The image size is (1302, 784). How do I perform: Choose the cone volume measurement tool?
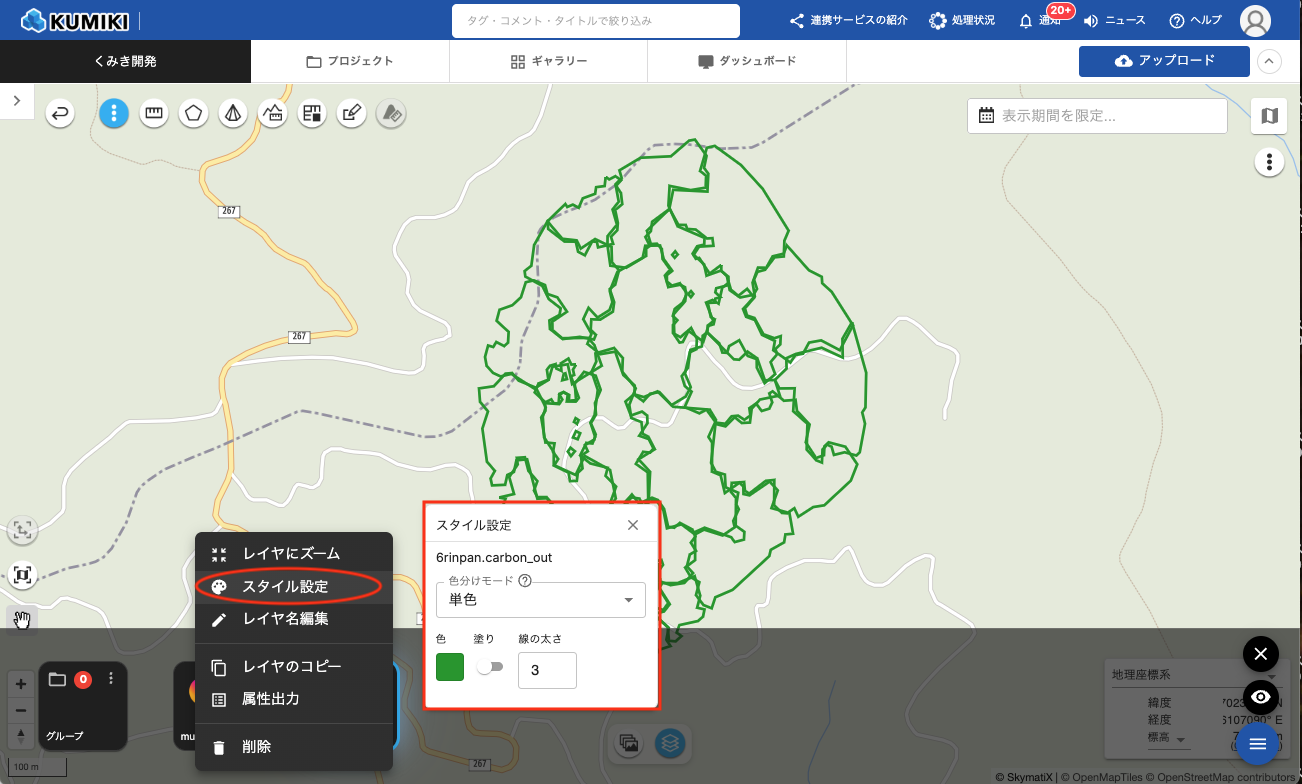pos(233,114)
